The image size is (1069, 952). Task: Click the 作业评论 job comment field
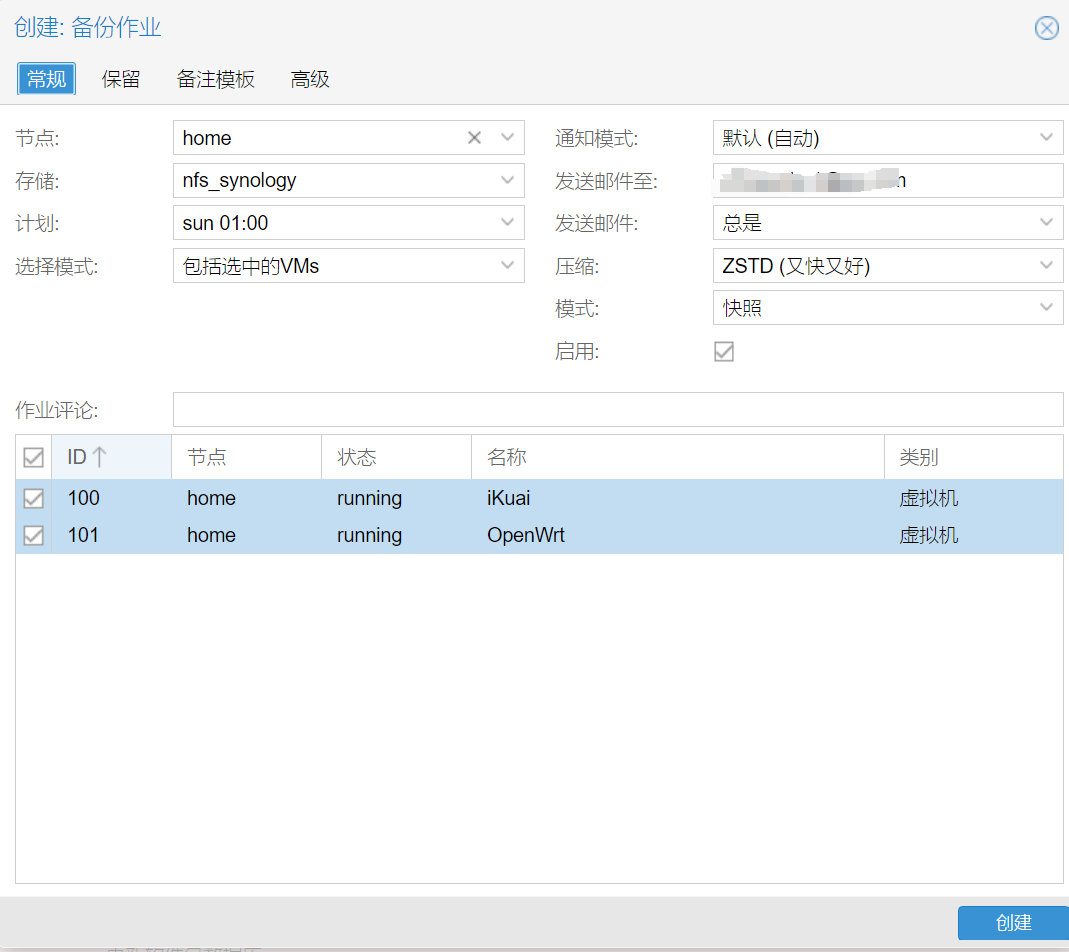coord(617,410)
